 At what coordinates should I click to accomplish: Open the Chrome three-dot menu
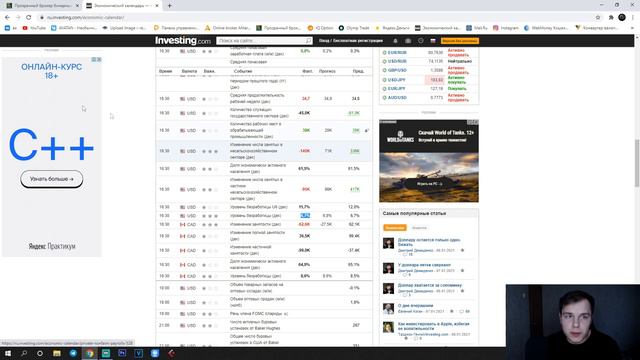click(633, 18)
